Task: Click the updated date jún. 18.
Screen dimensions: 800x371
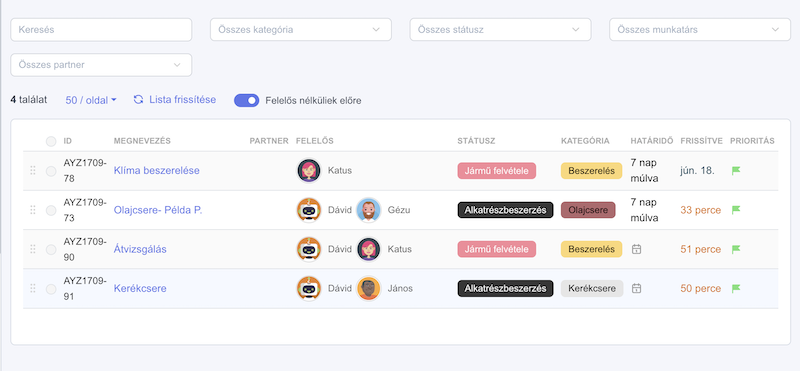Action: (697, 170)
